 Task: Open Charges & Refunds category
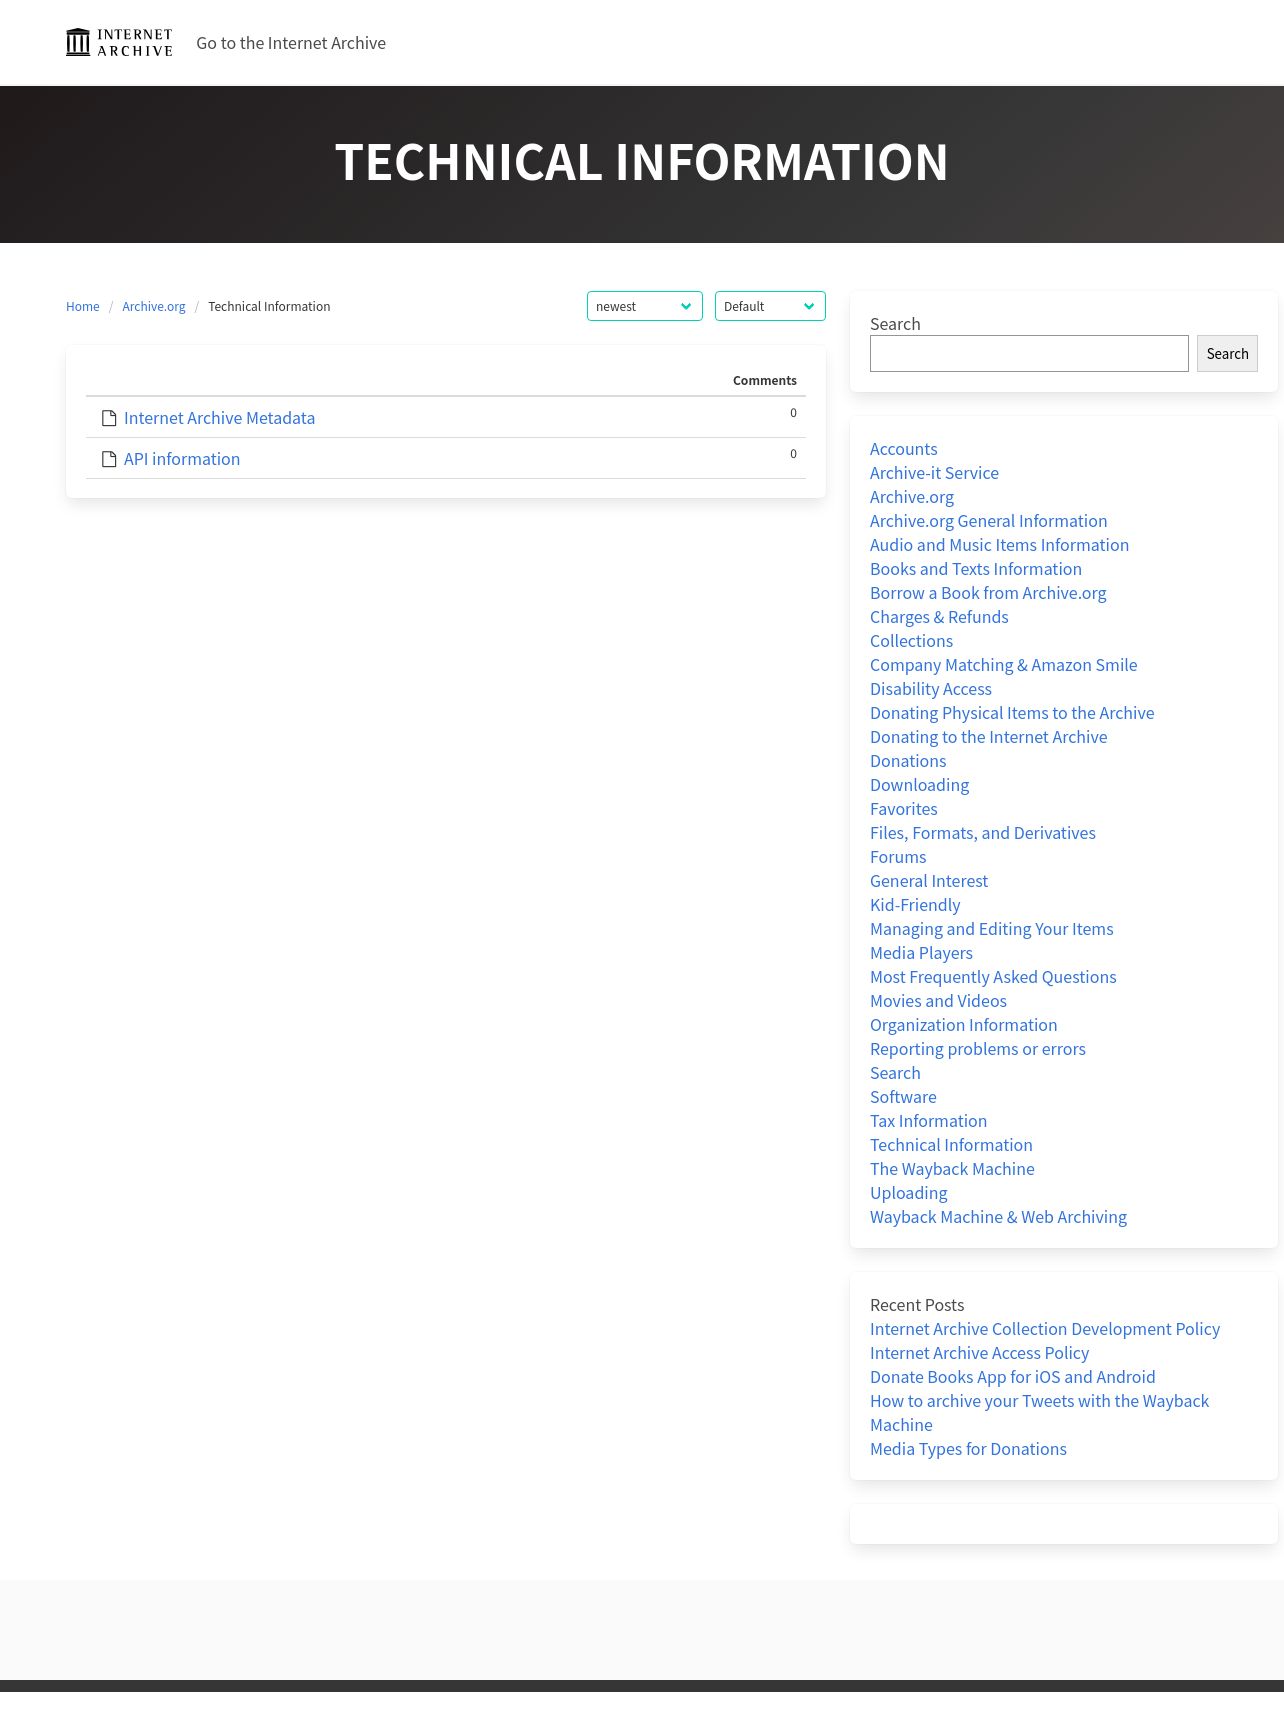point(939,617)
